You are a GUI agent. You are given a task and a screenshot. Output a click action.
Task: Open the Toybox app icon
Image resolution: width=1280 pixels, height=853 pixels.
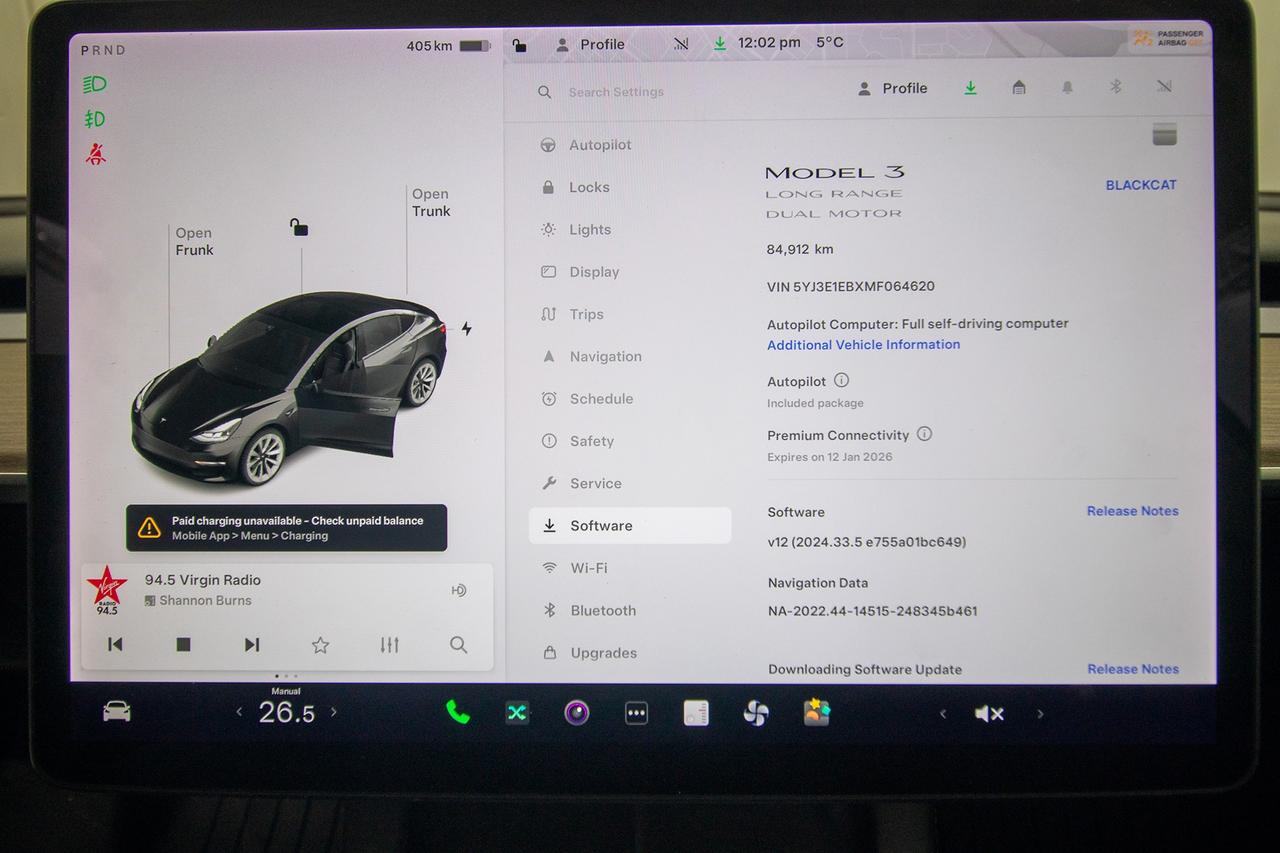pos(816,712)
